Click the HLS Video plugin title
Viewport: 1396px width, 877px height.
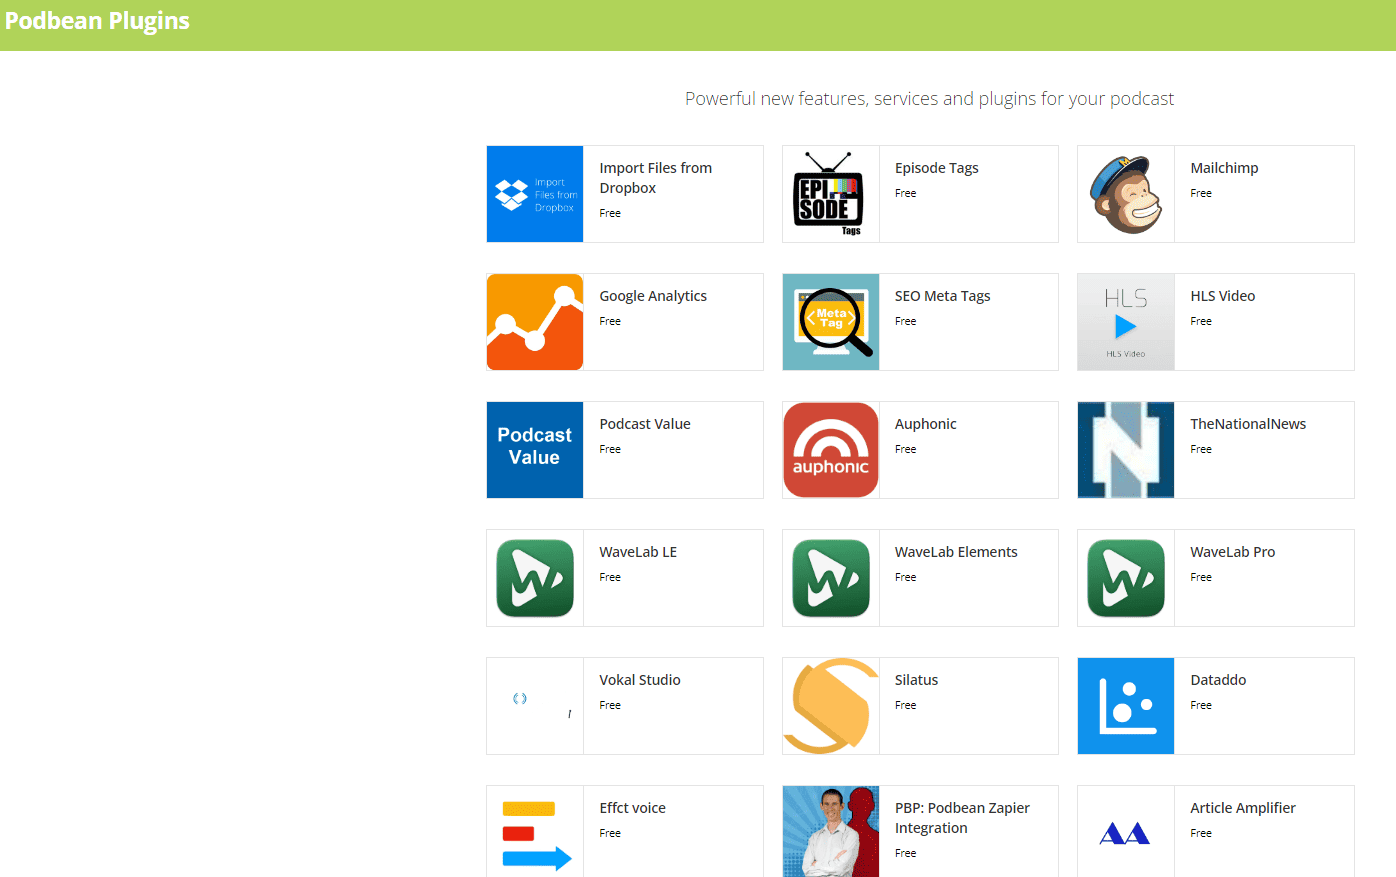[x=1223, y=296]
